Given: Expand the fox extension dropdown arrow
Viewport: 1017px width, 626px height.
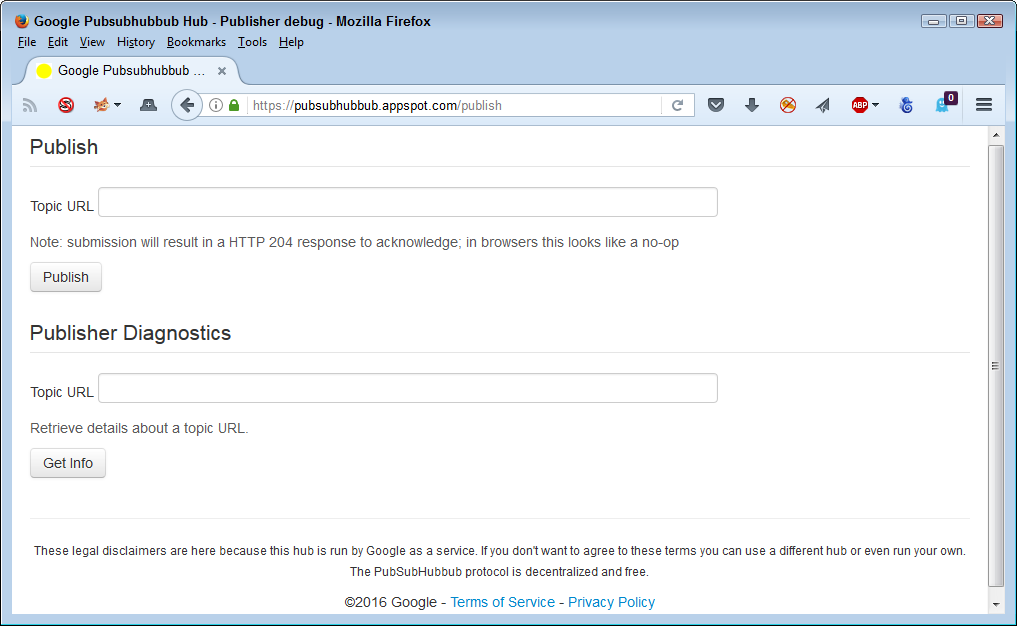Looking at the screenshot, I should [x=117, y=105].
